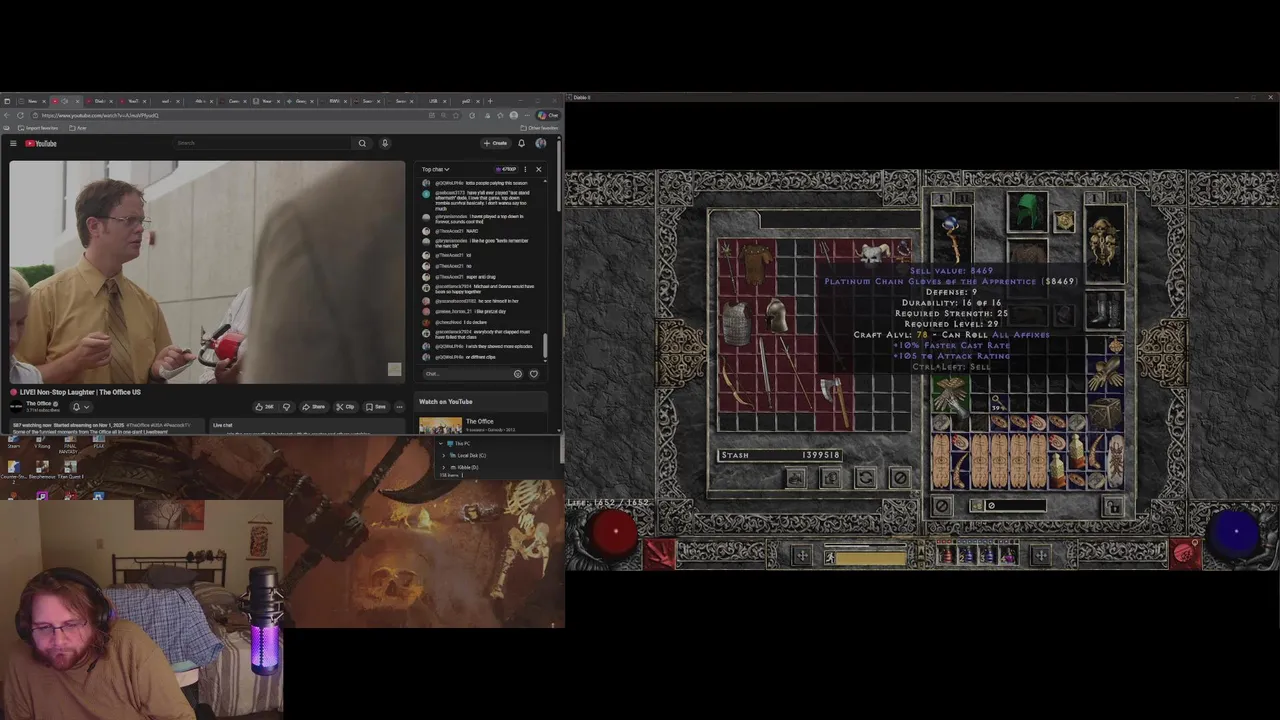Click the YouTube search magnifier button
1280x720 pixels.
362,143
